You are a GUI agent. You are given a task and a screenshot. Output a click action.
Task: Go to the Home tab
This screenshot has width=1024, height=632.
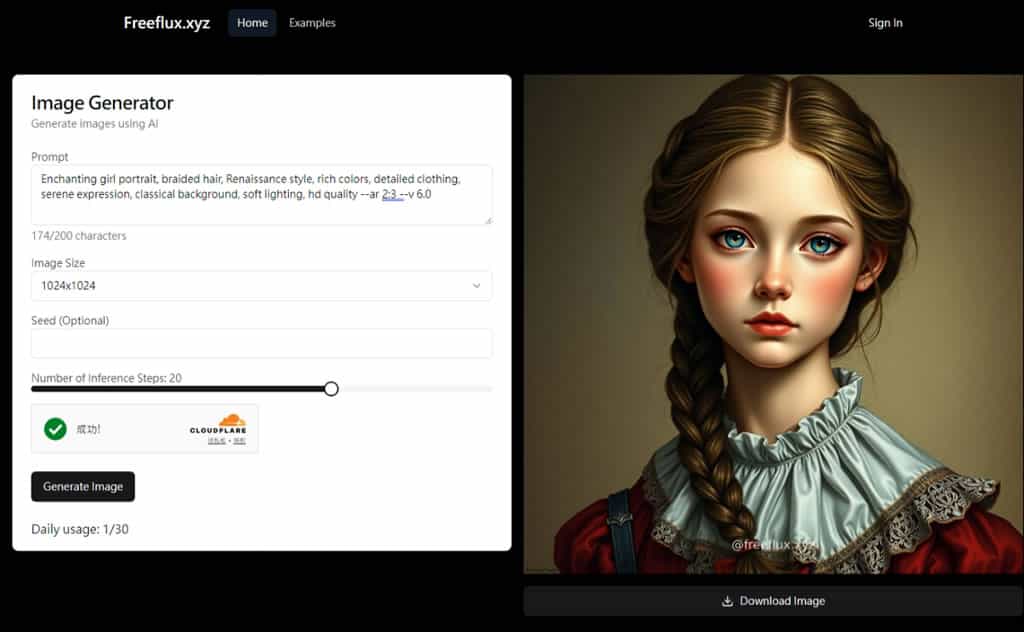point(252,23)
